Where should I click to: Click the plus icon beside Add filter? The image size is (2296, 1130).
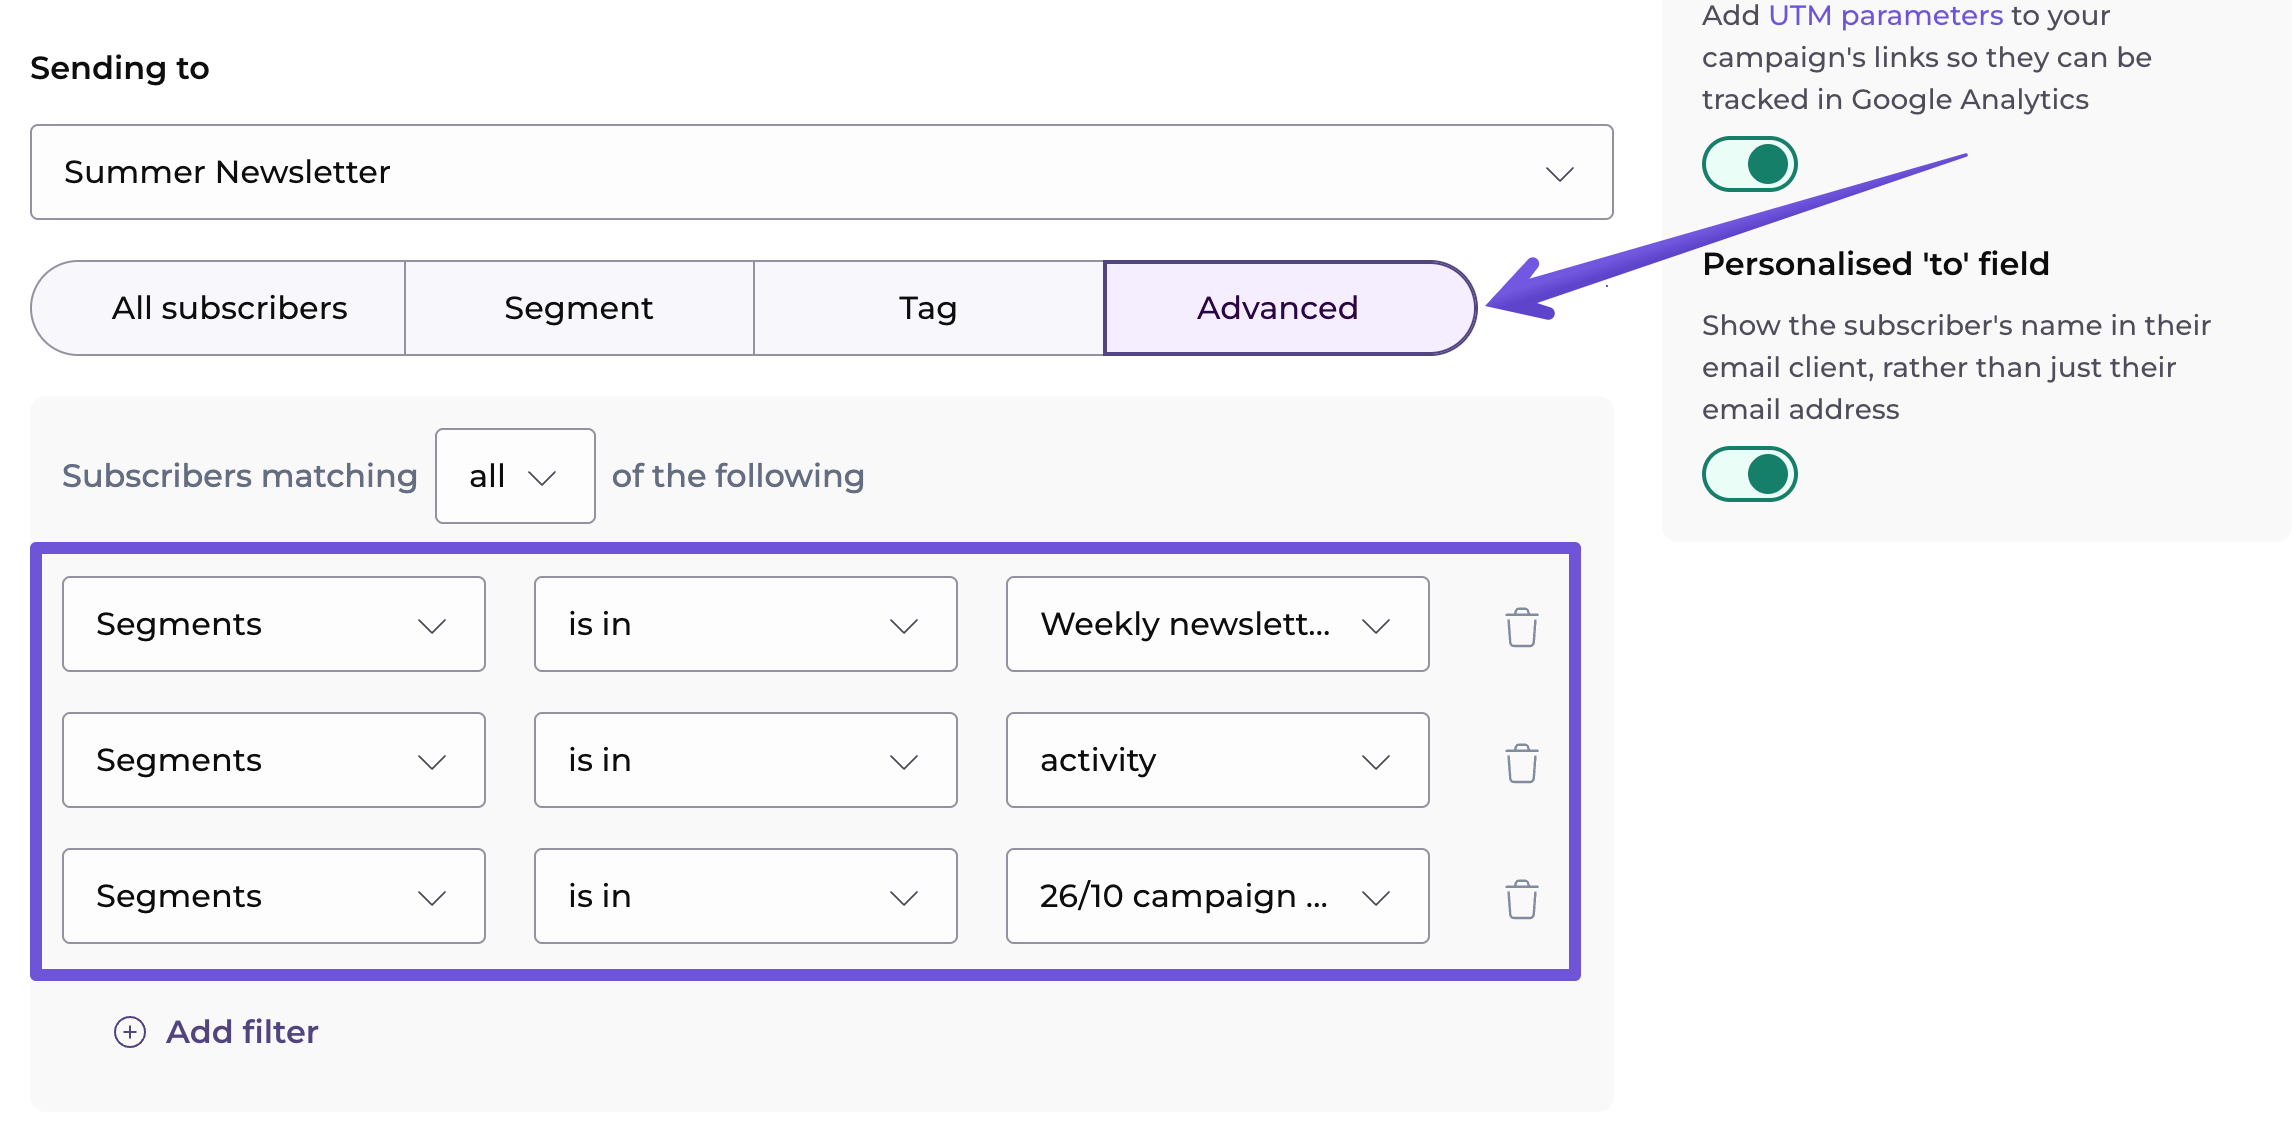[130, 1032]
